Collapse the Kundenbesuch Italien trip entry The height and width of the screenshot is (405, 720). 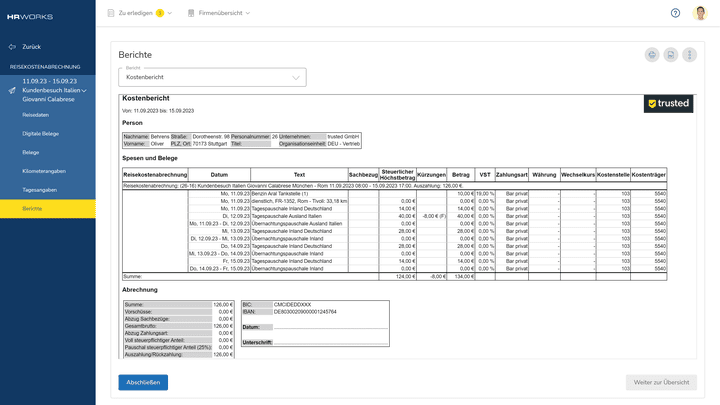[85, 91]
